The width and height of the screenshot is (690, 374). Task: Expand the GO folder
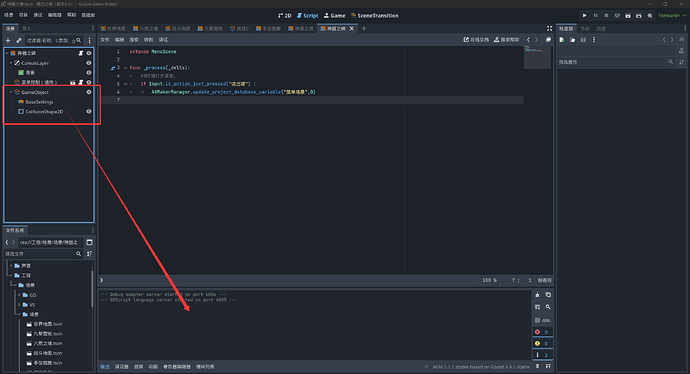[x=19, y=295]
